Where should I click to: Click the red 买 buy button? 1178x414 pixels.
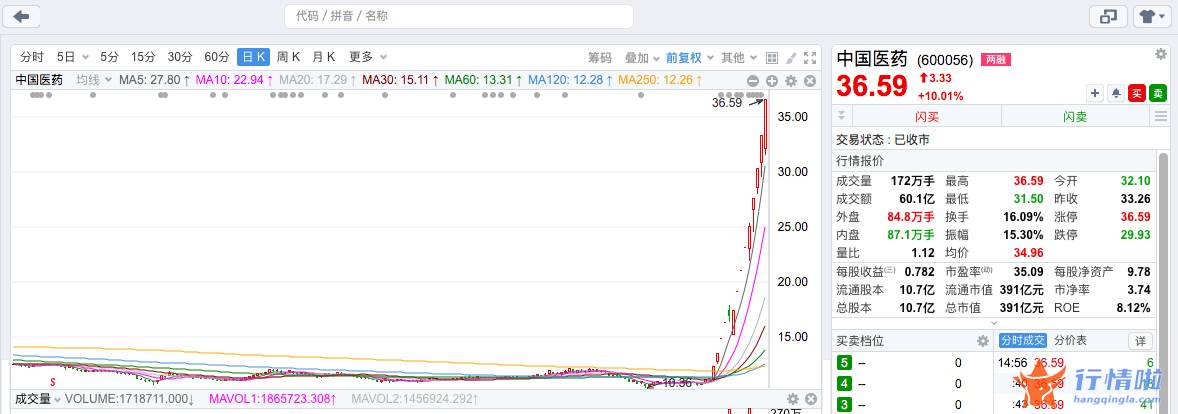[1137, 93]
